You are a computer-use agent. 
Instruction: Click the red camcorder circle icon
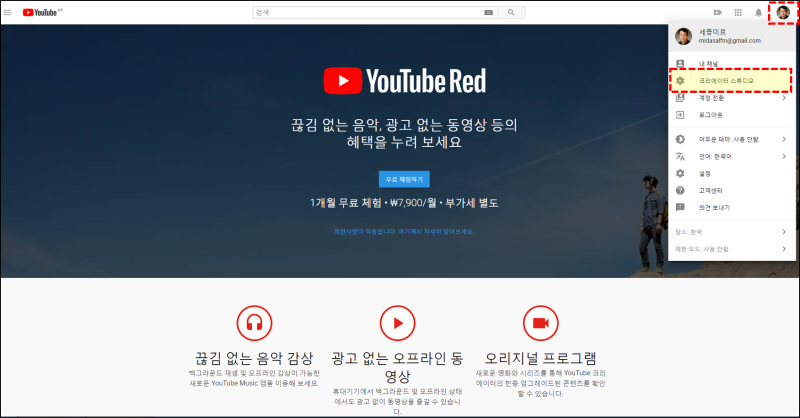tap(540, 323)
